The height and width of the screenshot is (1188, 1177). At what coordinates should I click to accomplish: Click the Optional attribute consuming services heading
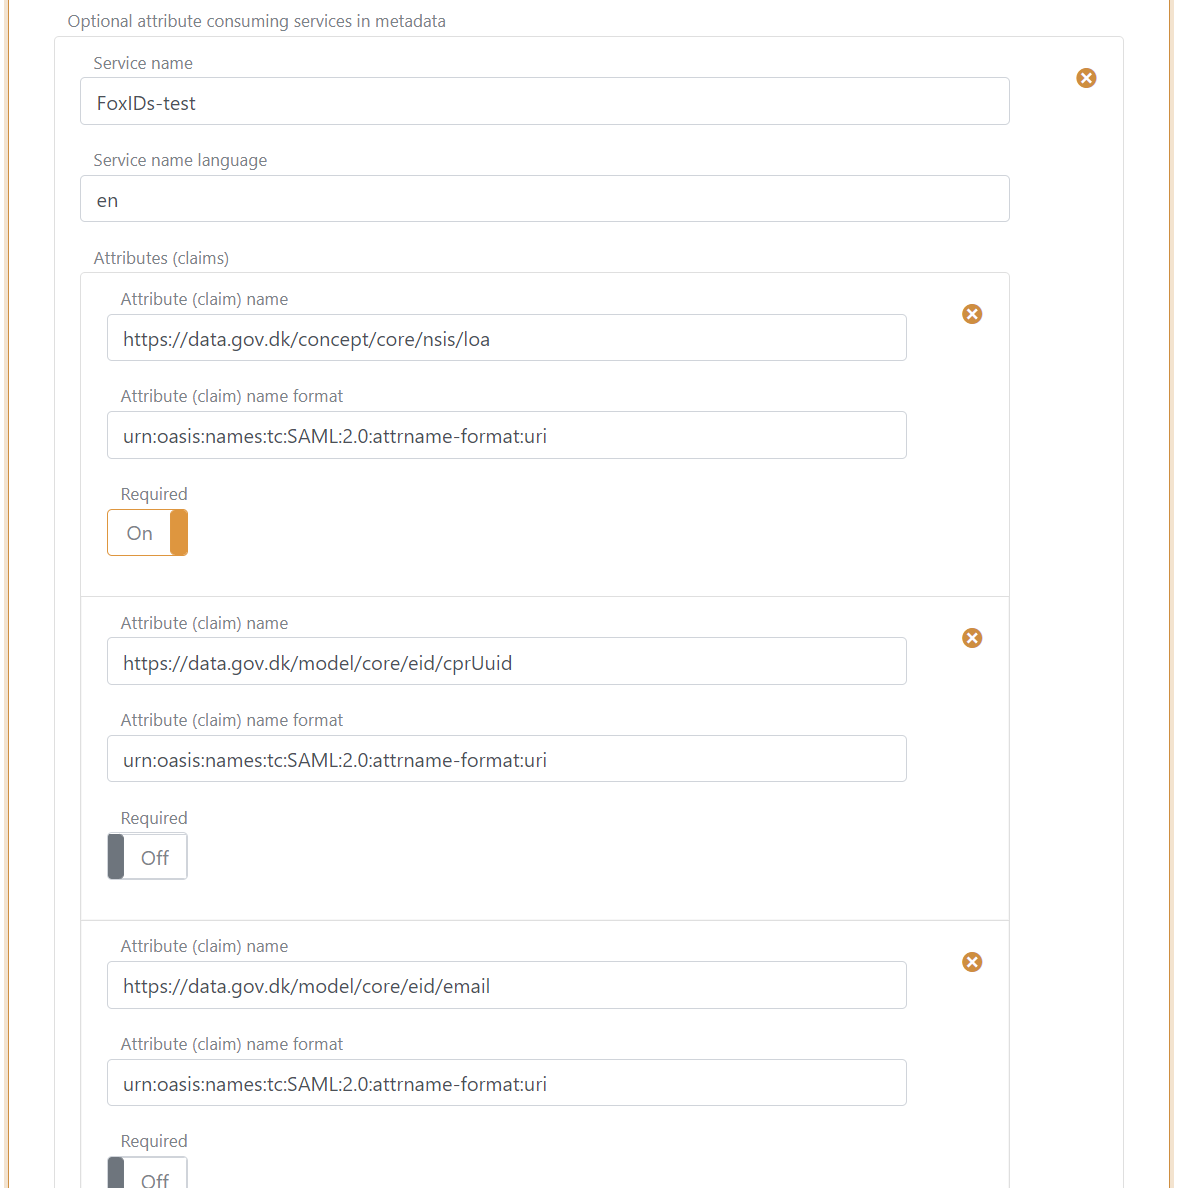click(256, 20)
